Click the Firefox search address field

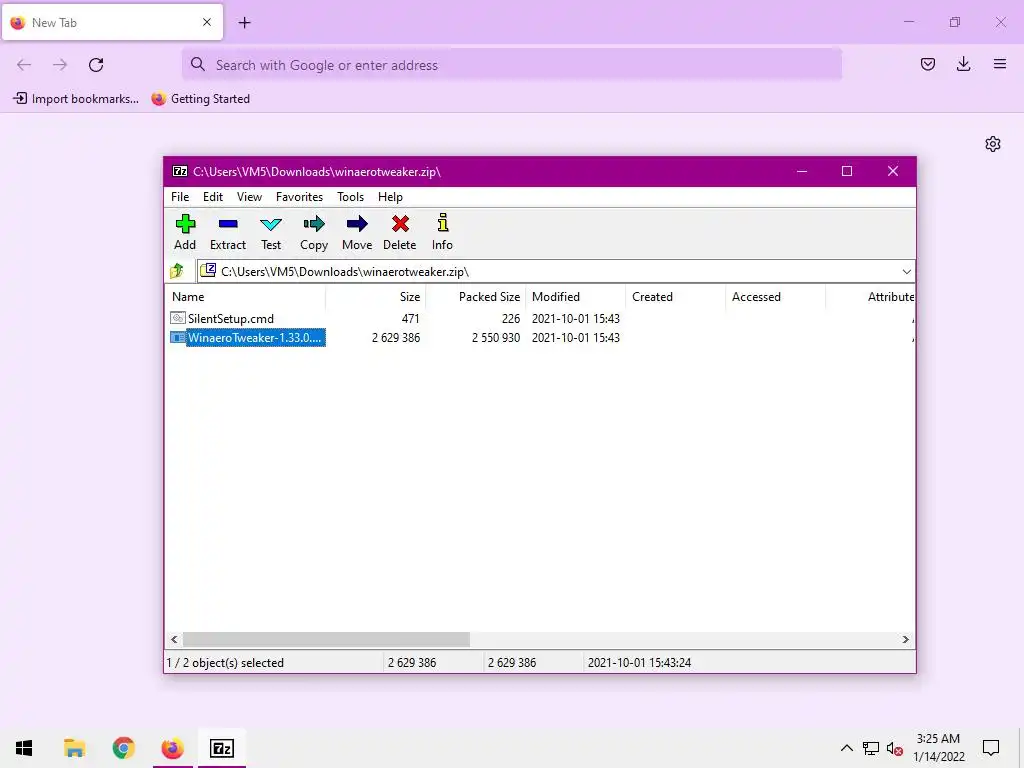coord(512,65)
